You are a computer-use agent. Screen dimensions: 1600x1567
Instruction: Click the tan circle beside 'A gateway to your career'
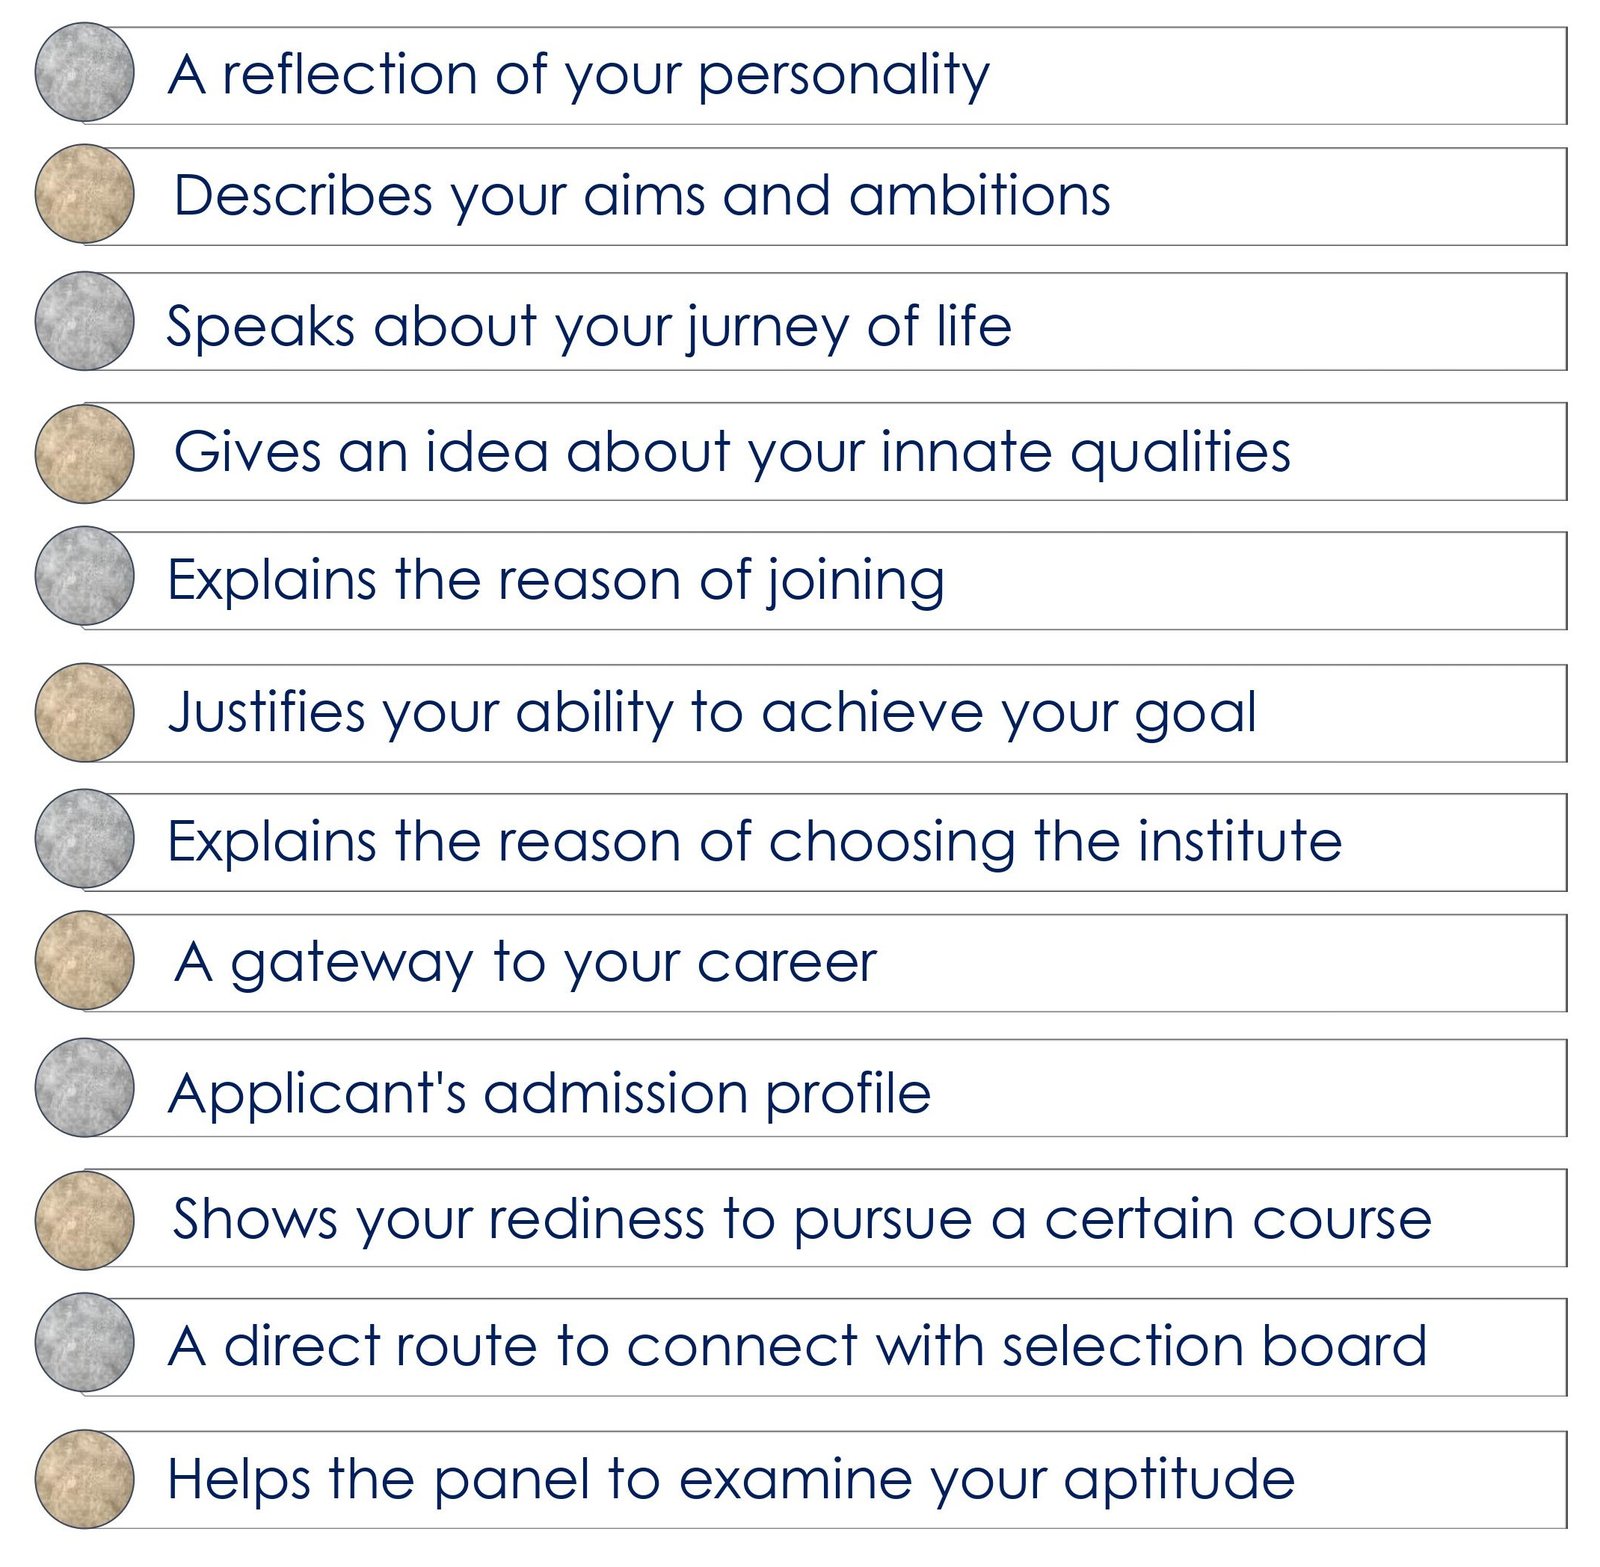click(84, 960)
